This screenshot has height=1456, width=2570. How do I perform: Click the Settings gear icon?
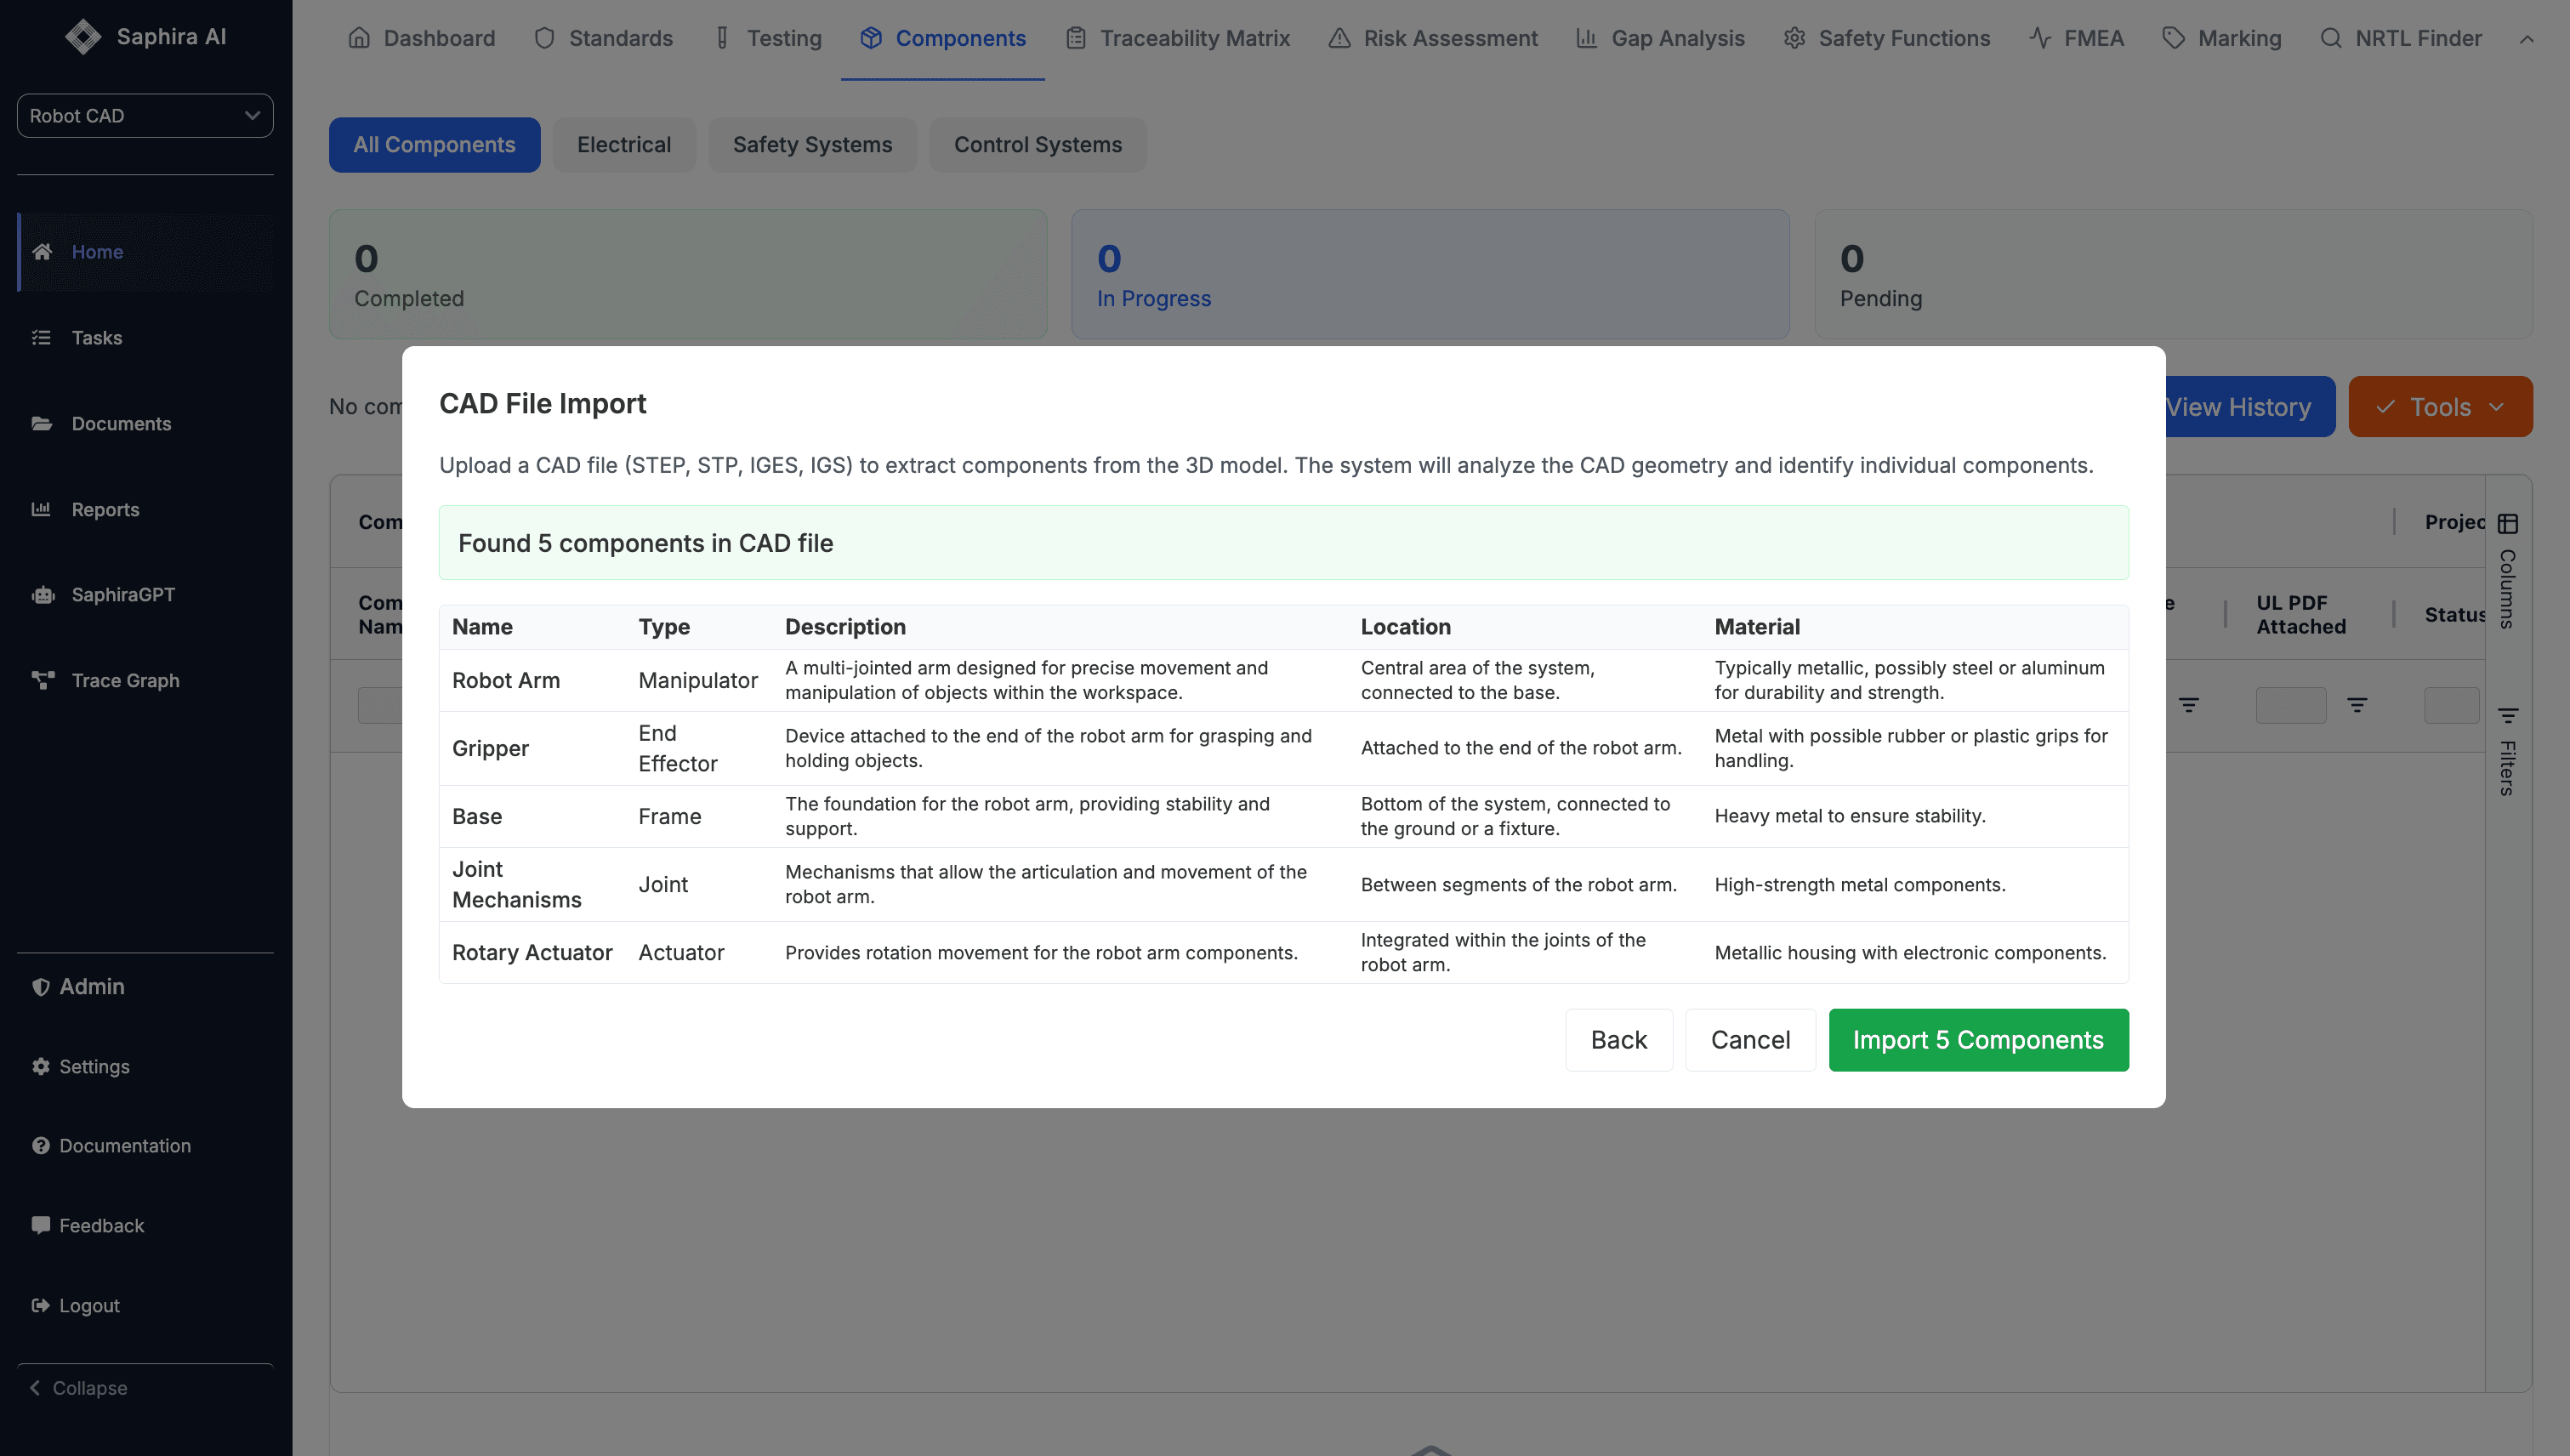pyautogui.click(x=41, y=1066)
